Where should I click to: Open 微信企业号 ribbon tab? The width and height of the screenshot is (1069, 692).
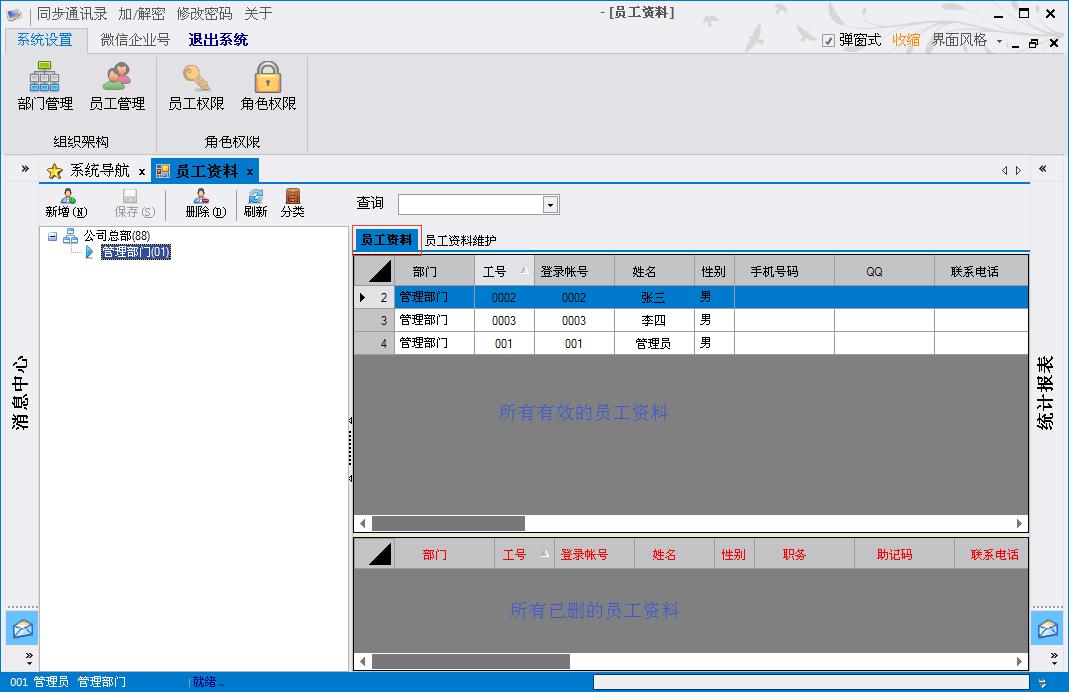135,40
